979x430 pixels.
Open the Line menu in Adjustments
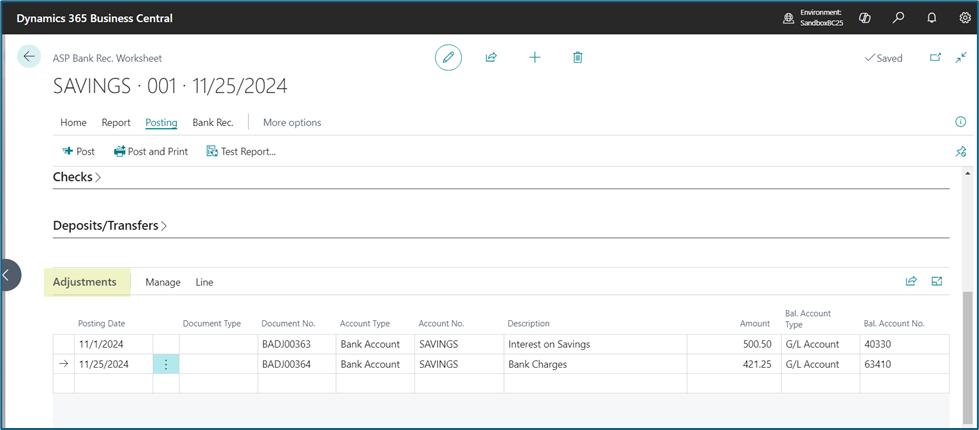[204, 282]
